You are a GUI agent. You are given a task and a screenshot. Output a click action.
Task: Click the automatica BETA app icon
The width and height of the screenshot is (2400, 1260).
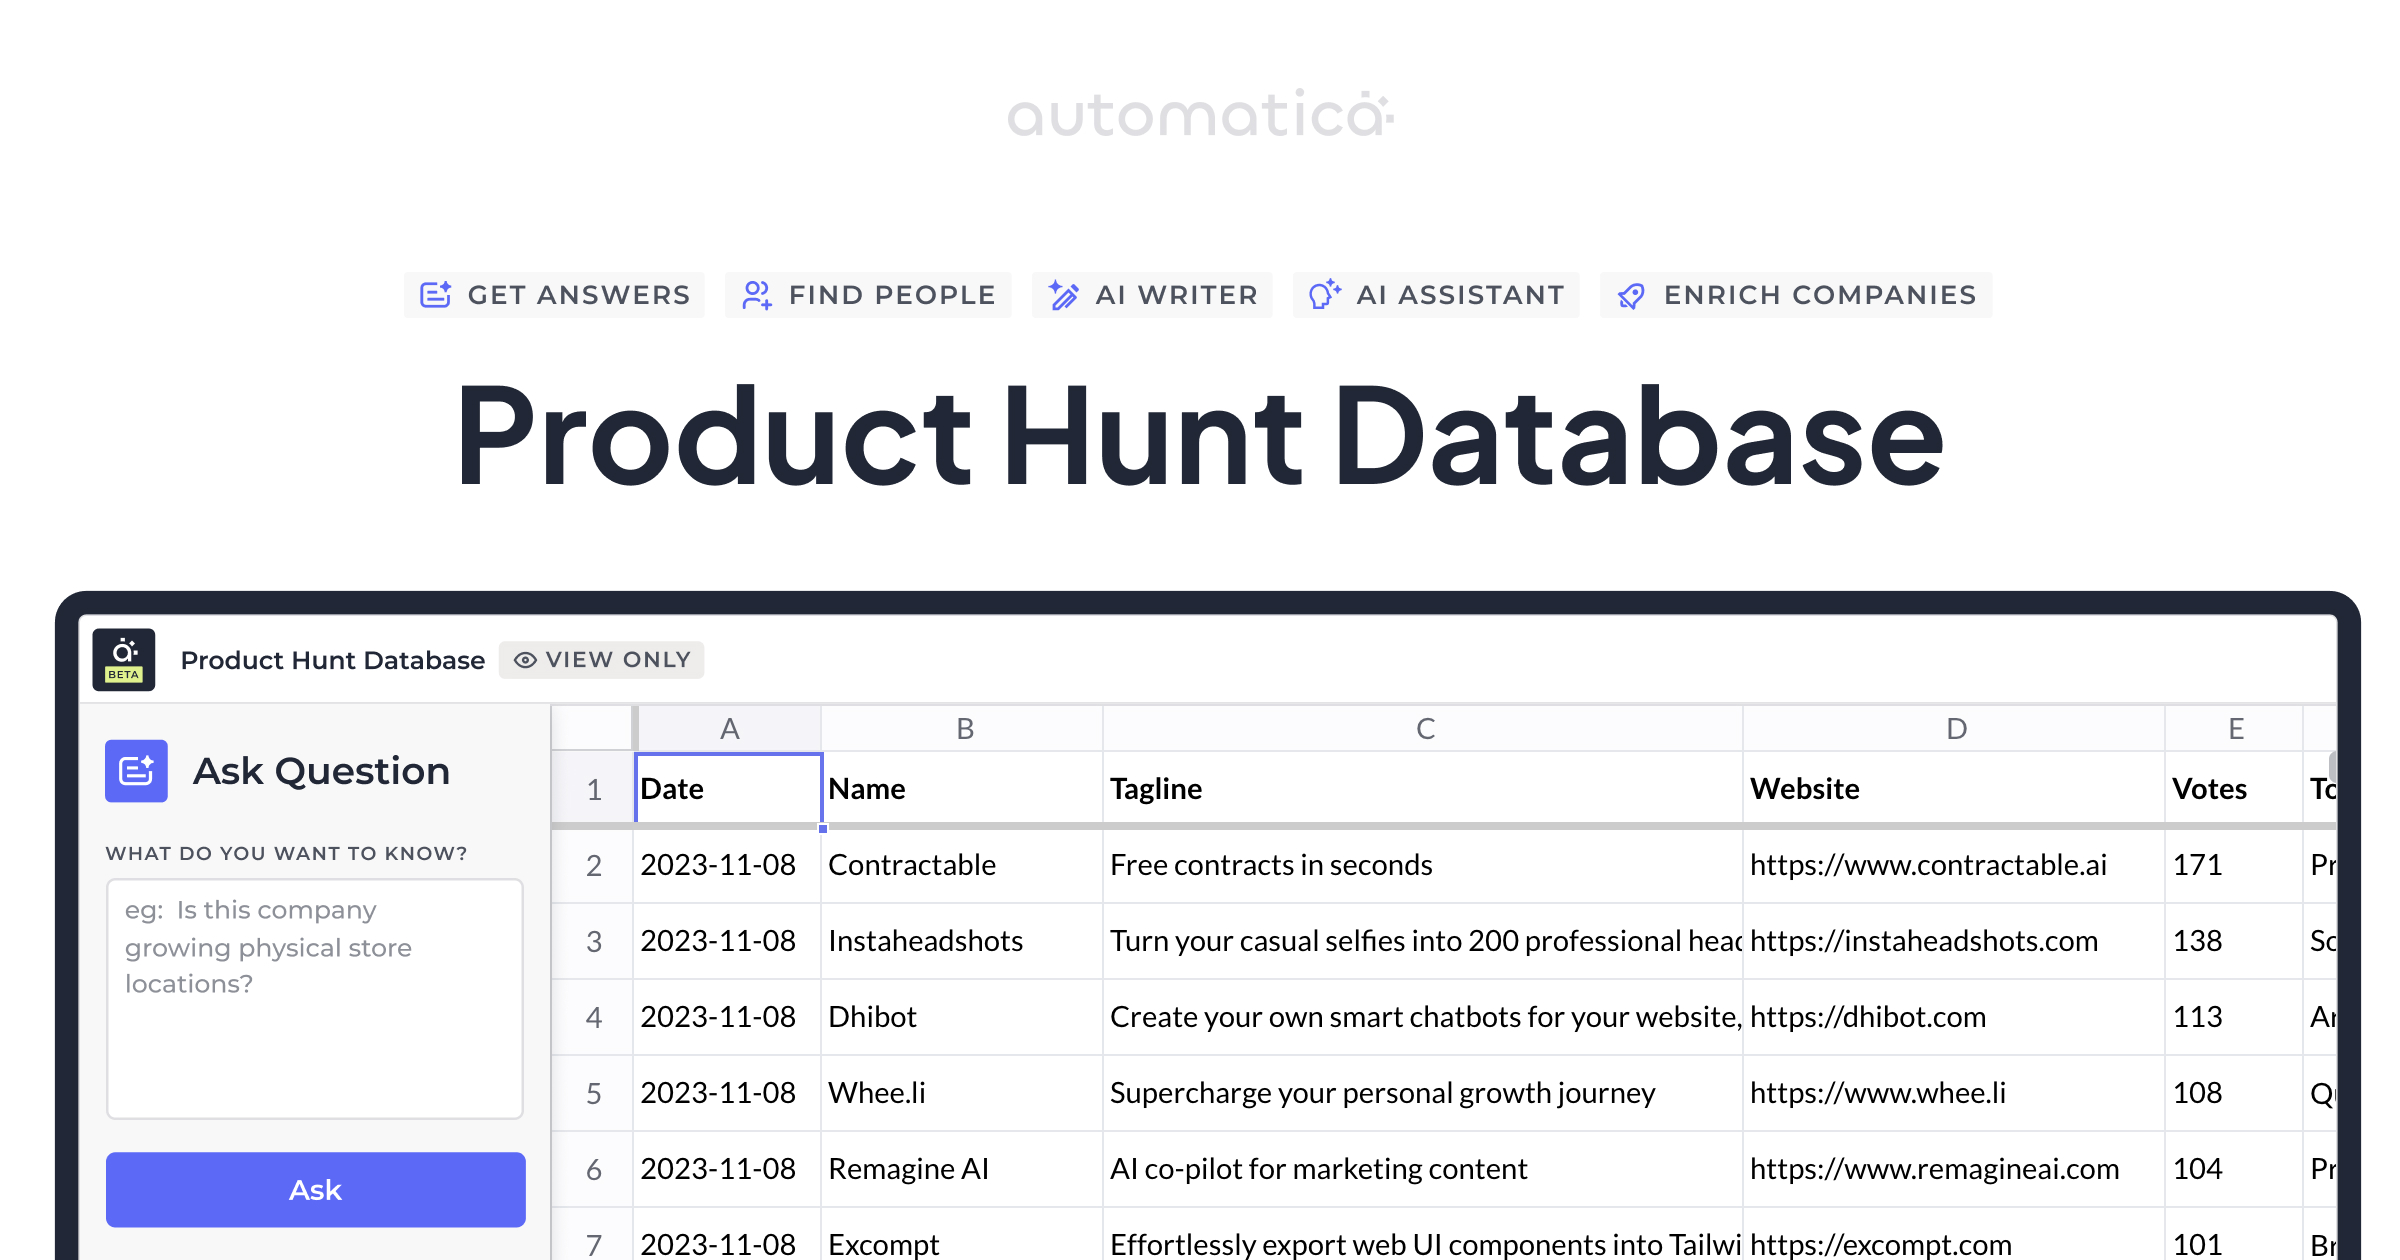124,660
